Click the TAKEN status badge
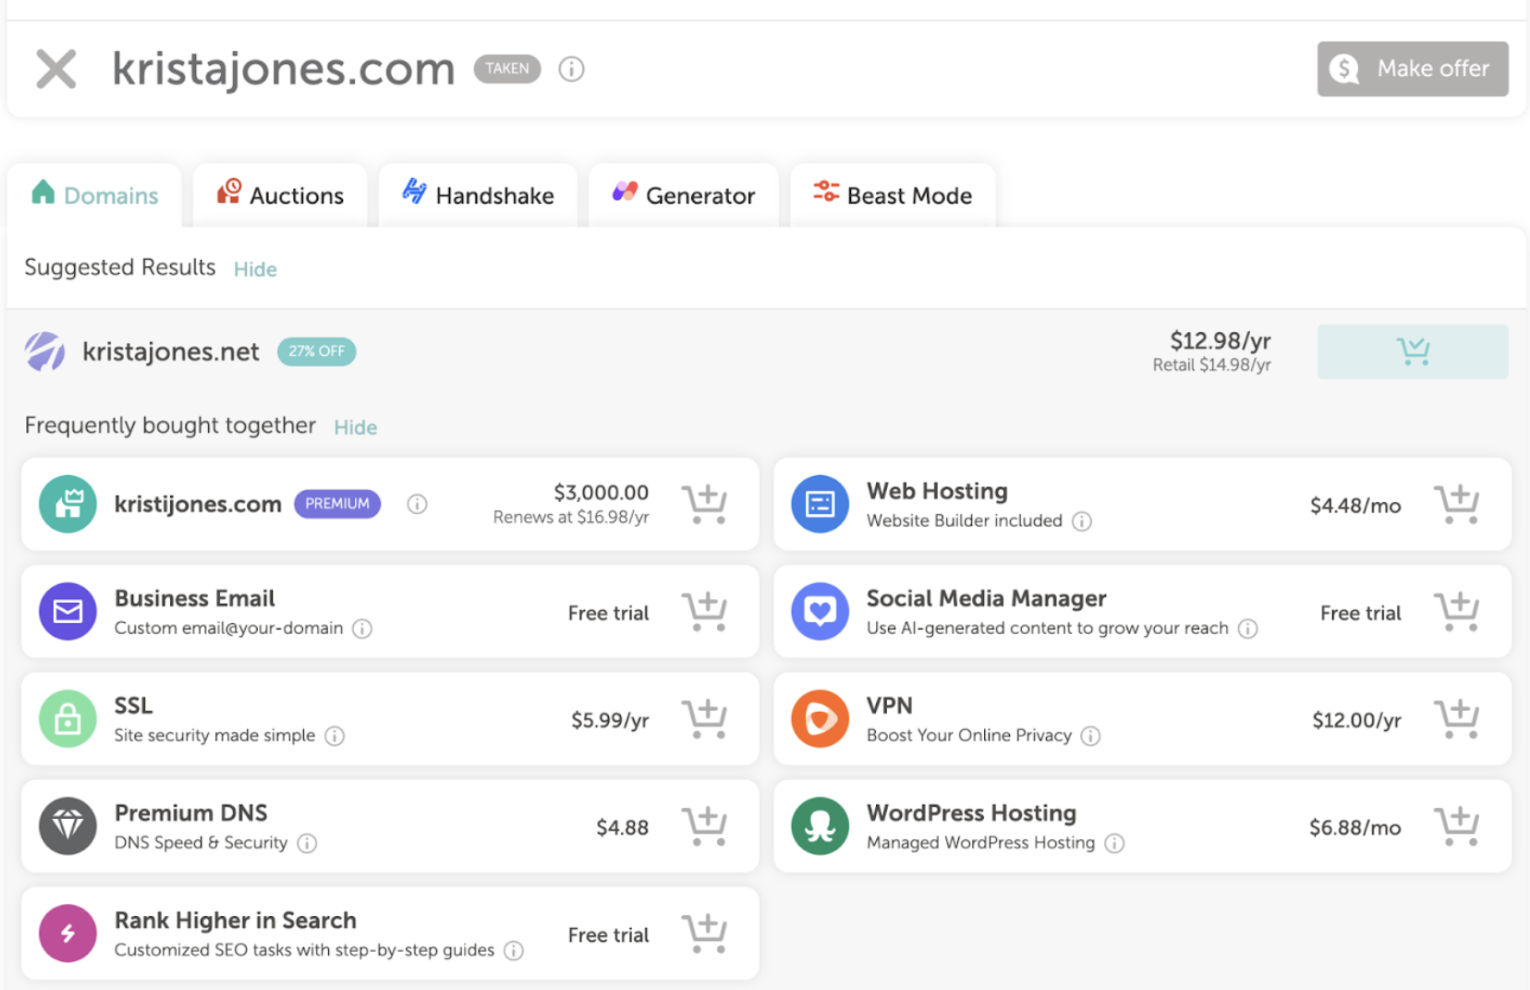The height and width of the screenshot is (990, 1530). pyautogui.click(x=507, y=69)
